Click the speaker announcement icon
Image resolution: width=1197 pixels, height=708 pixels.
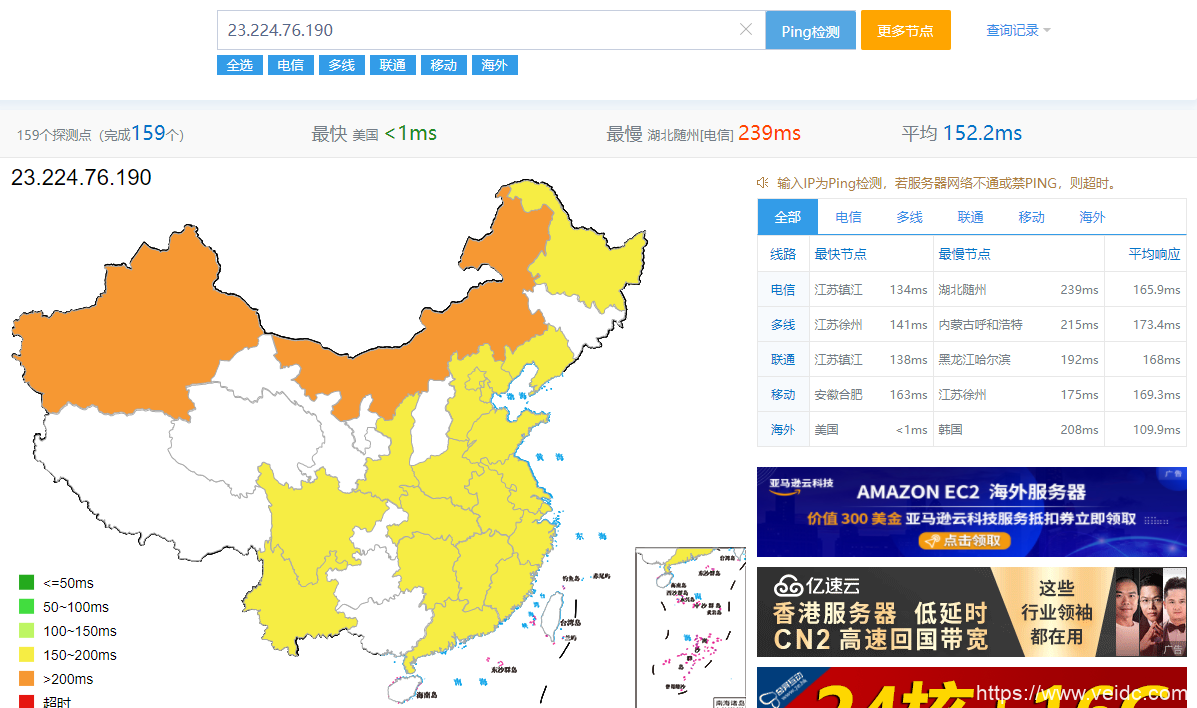[762, 182]
